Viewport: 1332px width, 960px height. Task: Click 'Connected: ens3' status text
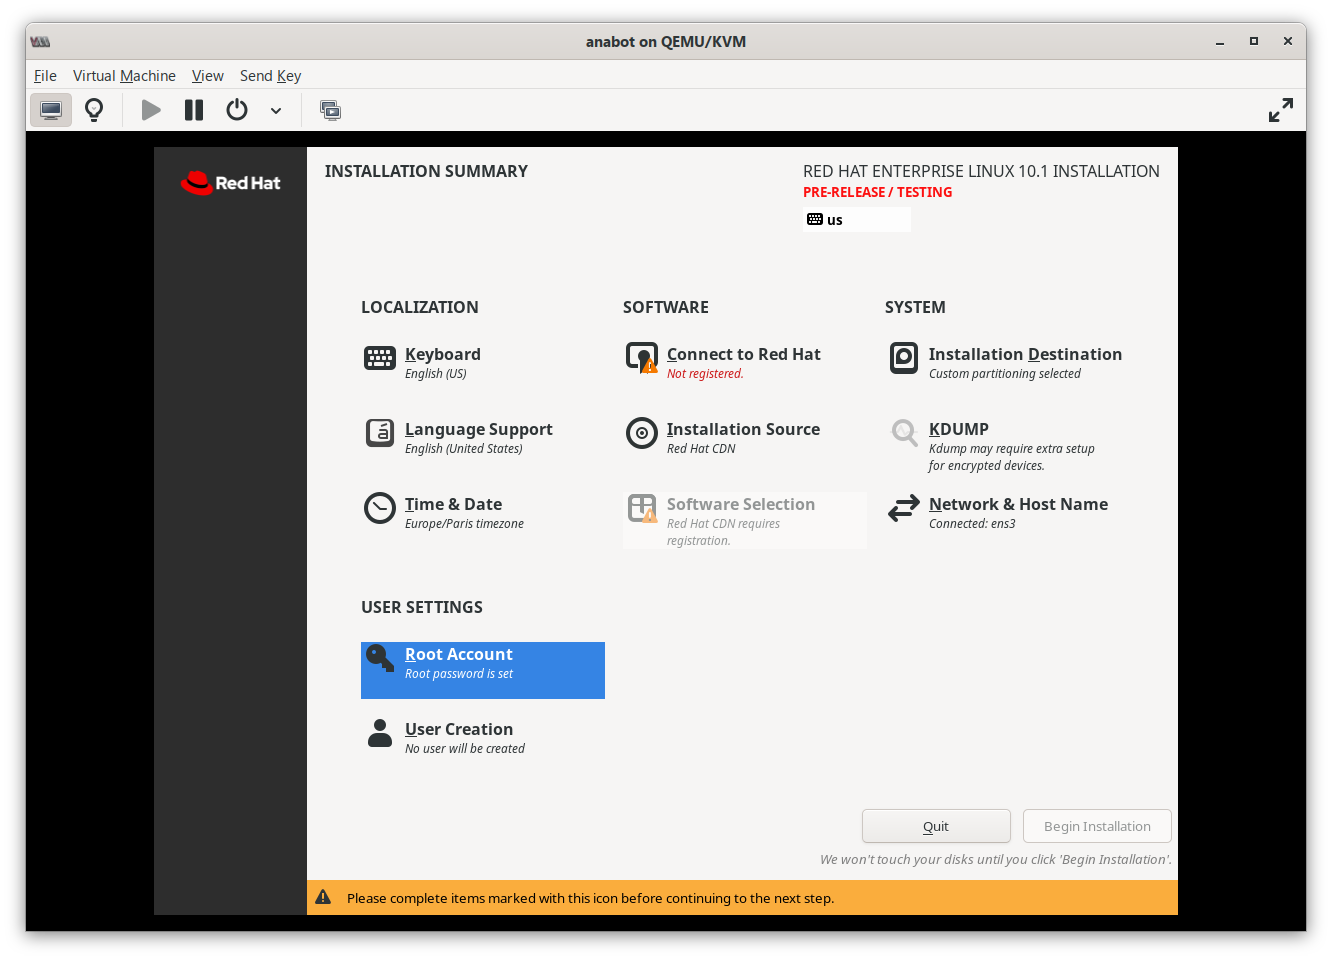tap(972, 524)
